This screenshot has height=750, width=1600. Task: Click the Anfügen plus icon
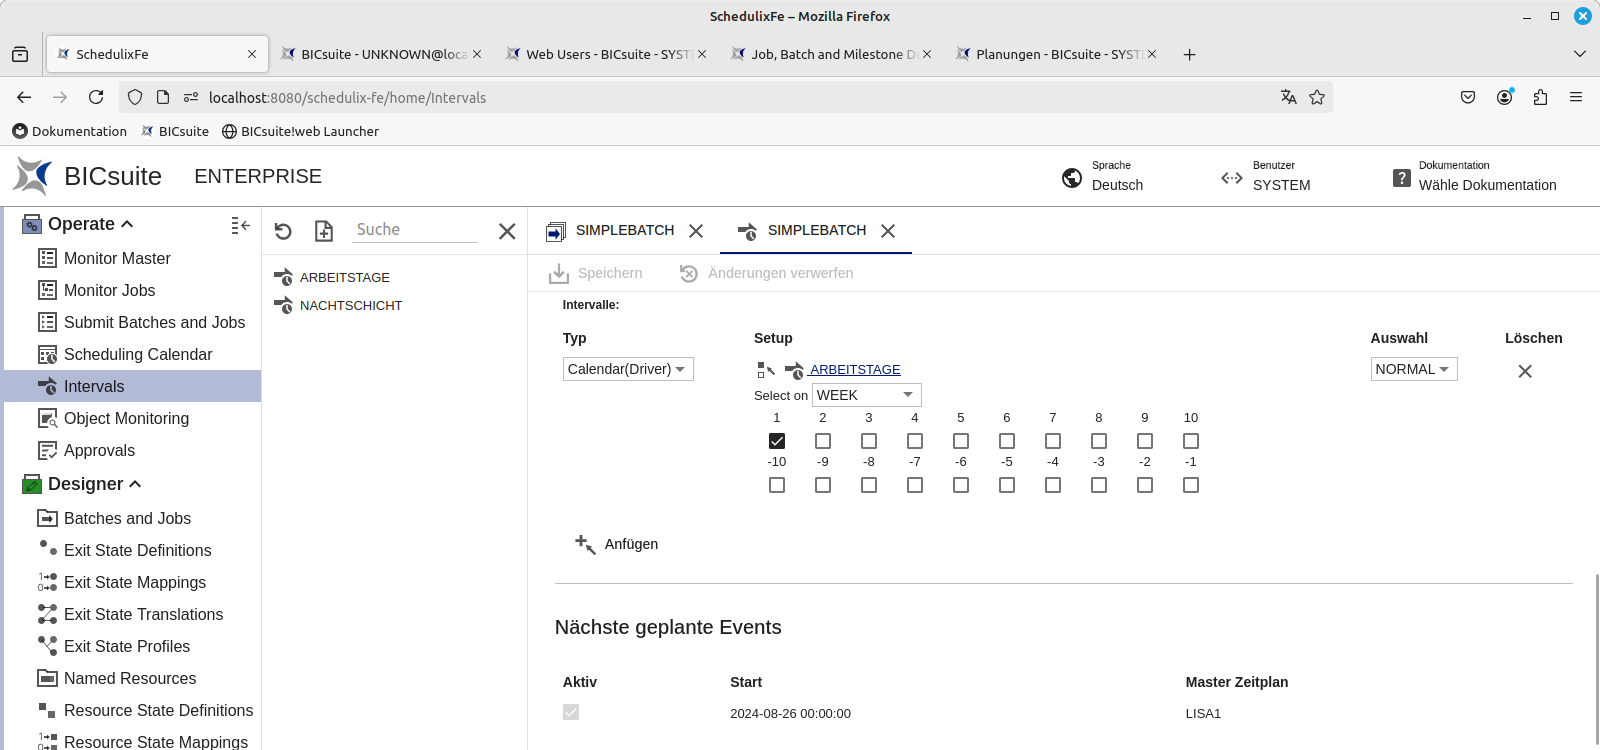585,544
